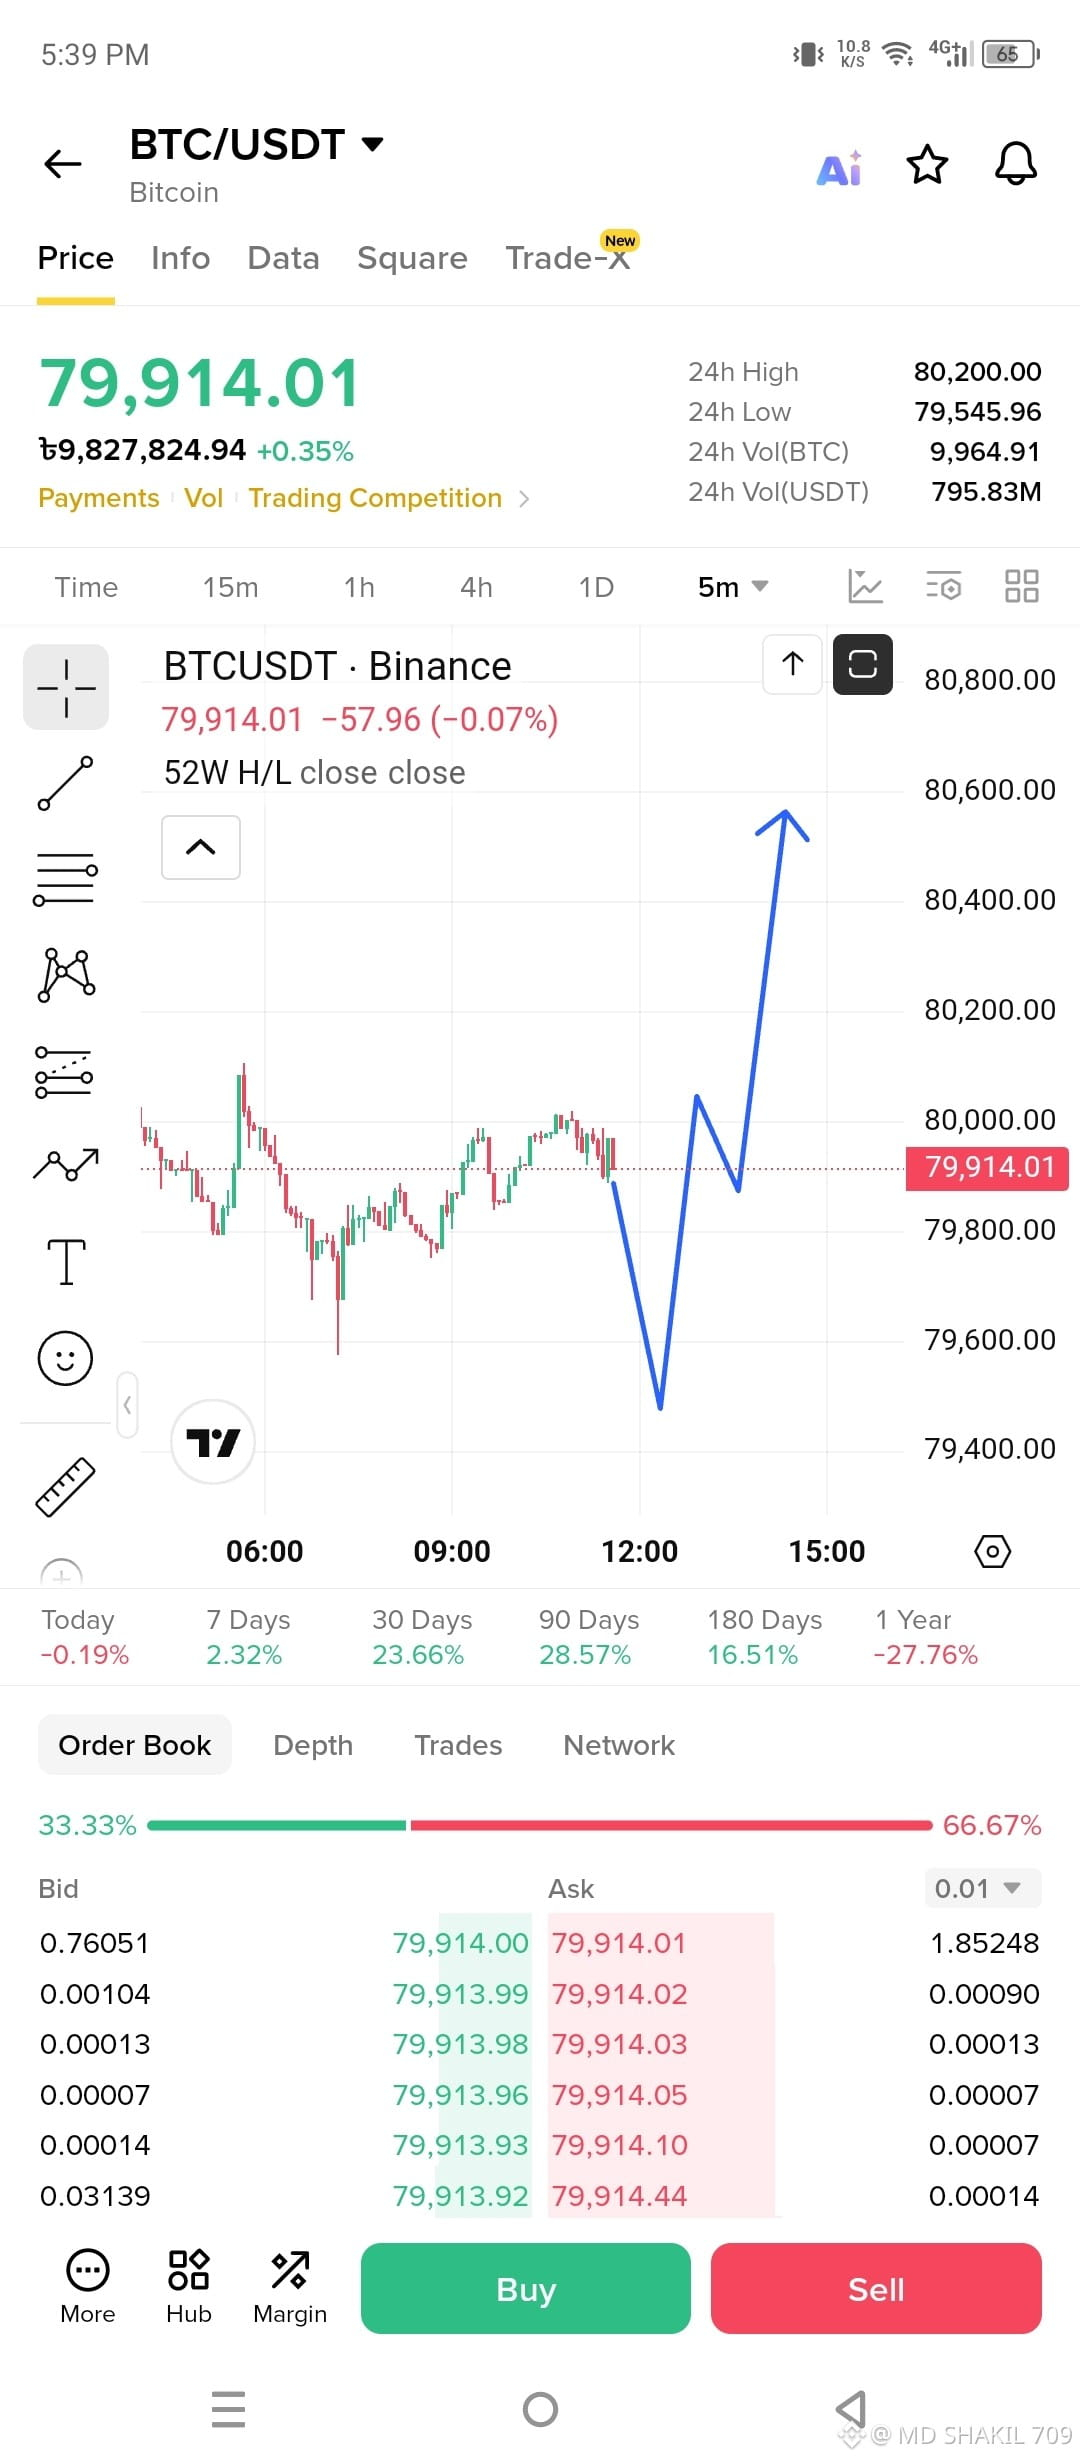Open the Fibonacci retracement tool
Image resolution: width=1080 pixels, height=2460 pixels.
coord(66,879)
